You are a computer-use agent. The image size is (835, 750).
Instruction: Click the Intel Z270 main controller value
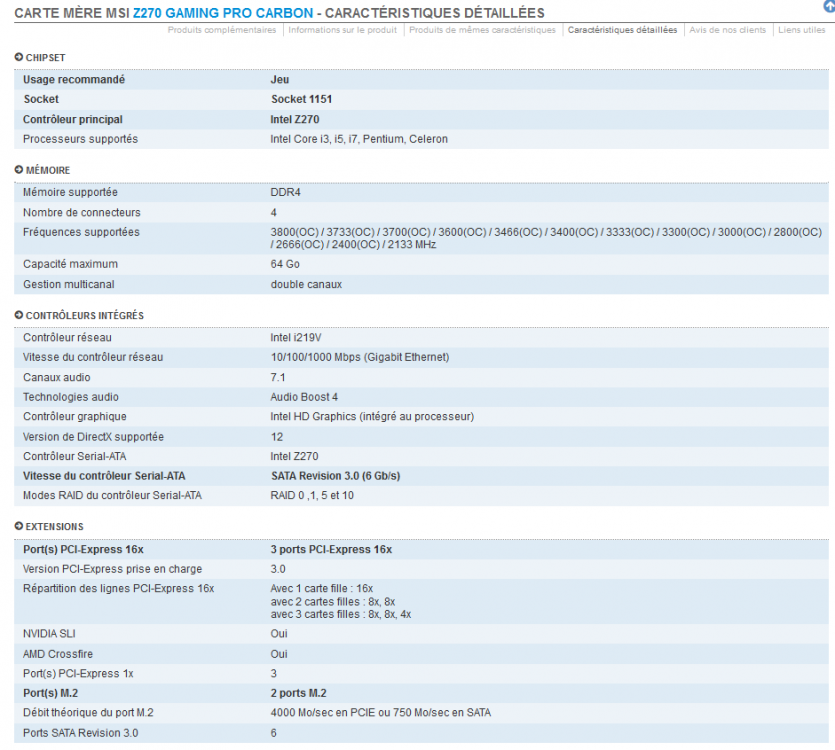[x=294, y=119]
